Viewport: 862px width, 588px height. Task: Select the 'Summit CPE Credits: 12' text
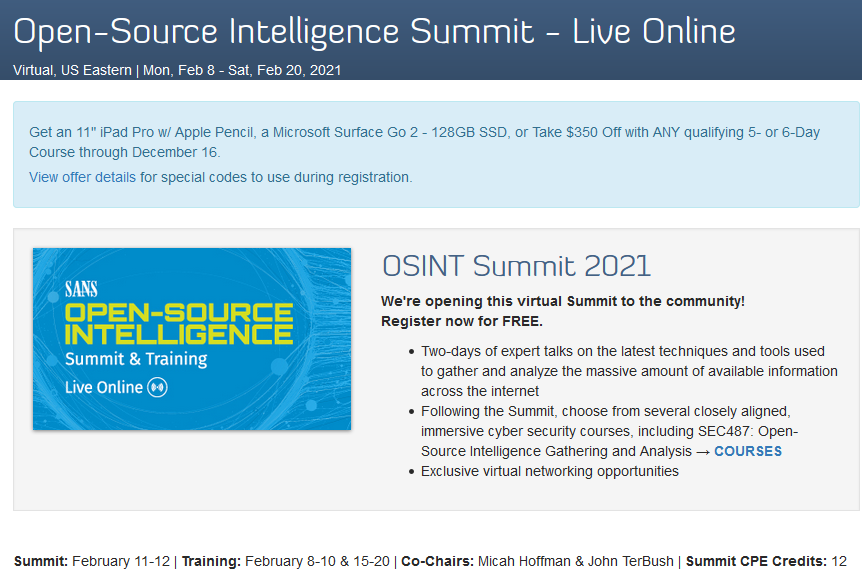tap(766, 561)
